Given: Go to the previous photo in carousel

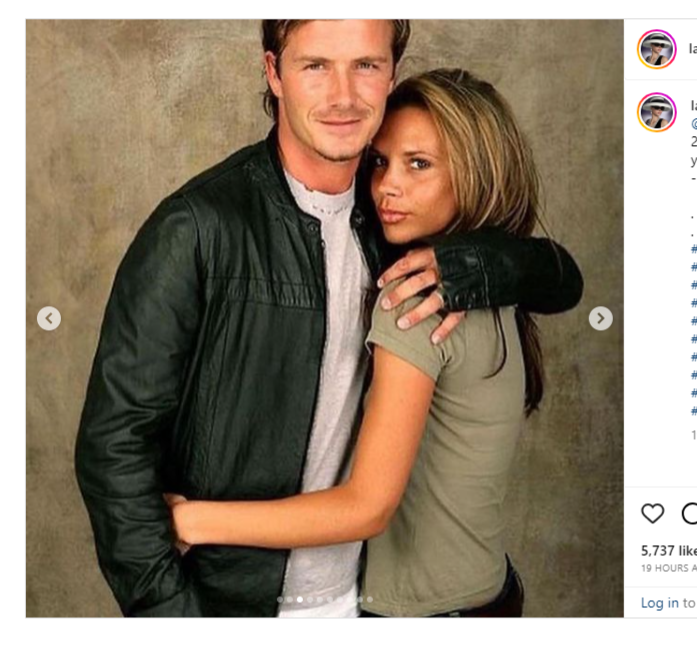Looking at the screenshot, I should tap(49, 318).
